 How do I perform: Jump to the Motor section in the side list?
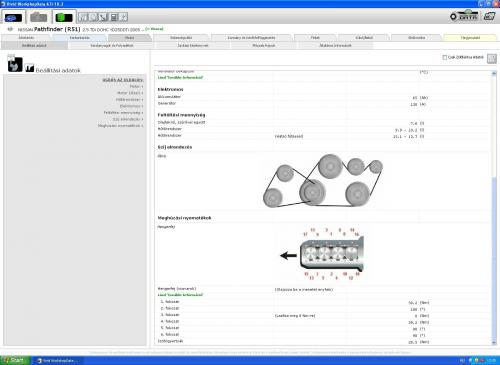136,86
